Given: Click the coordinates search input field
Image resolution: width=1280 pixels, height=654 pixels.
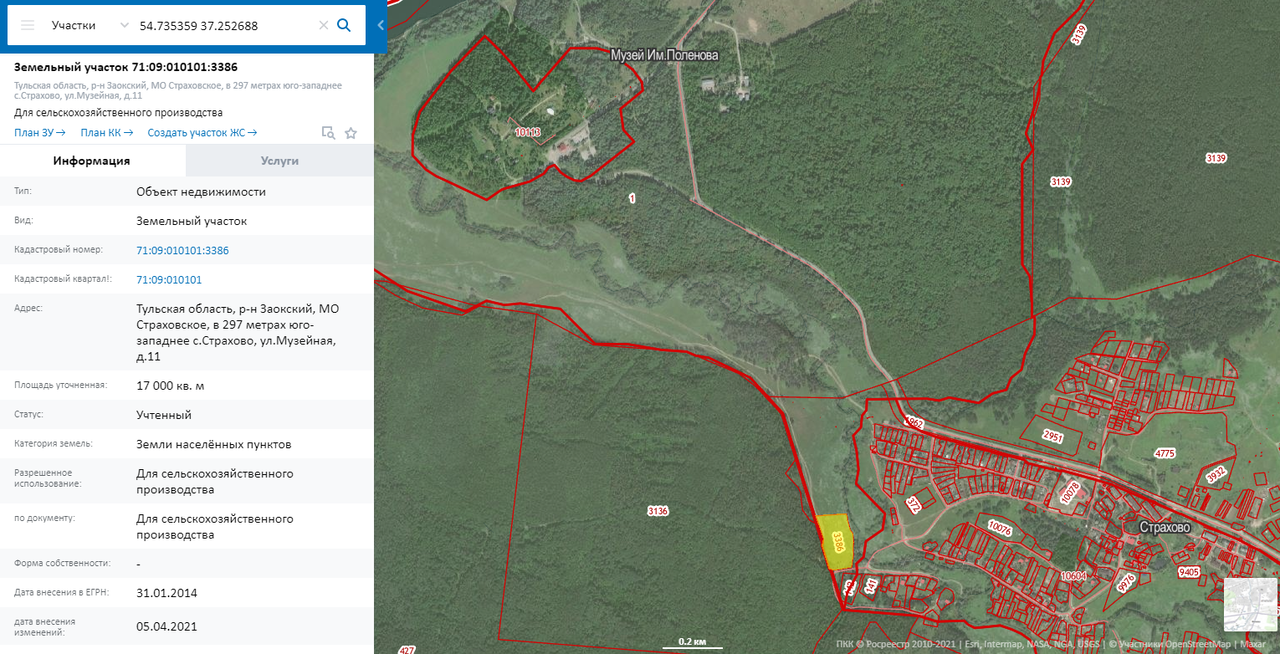Looking at the screenshot, I should (x=225, y=25).
